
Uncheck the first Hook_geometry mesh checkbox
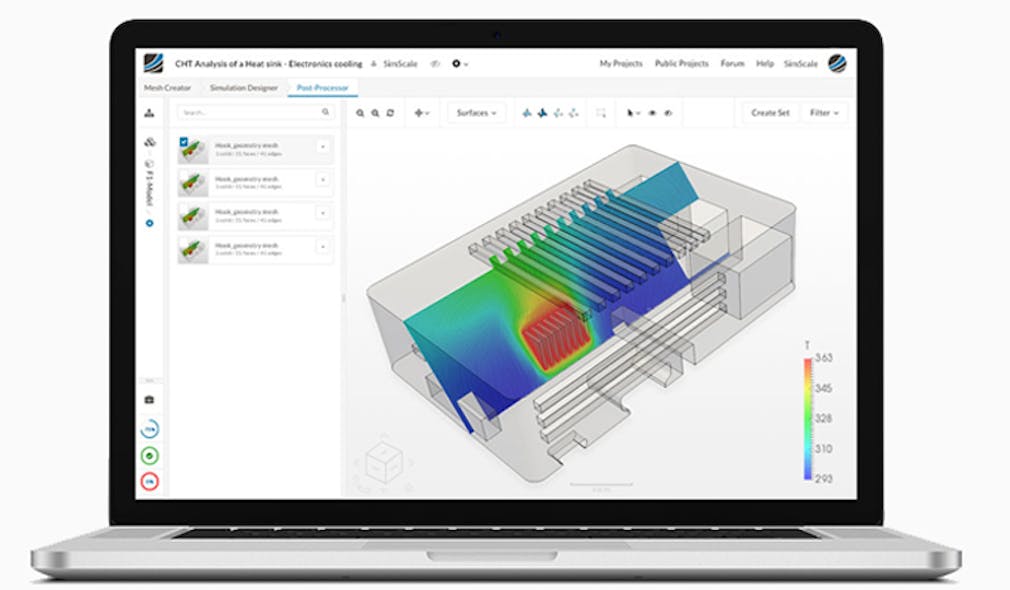[x=183, y=142]
